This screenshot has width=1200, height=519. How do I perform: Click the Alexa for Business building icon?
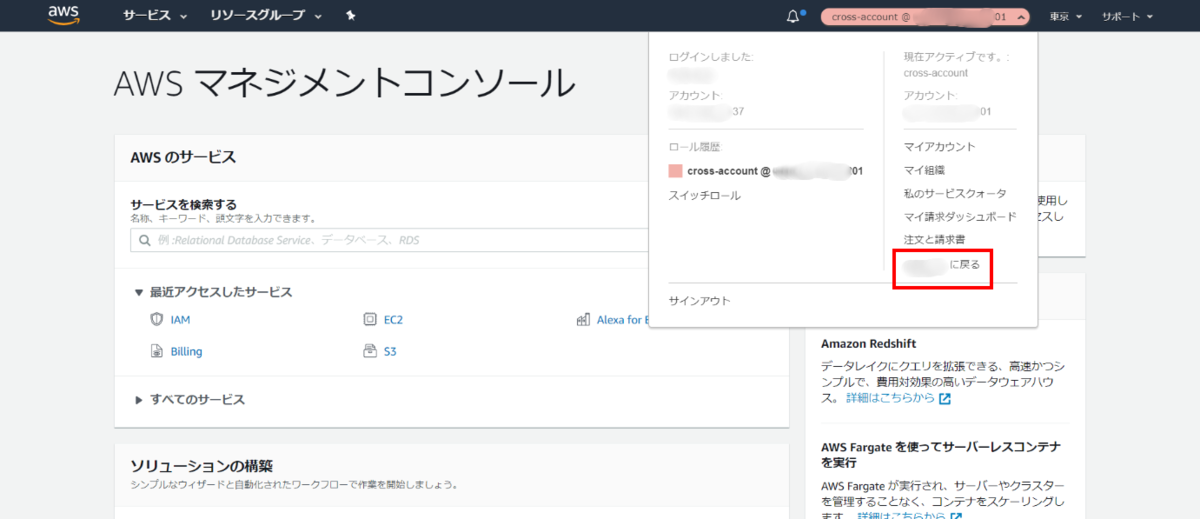tap(583, 320)
